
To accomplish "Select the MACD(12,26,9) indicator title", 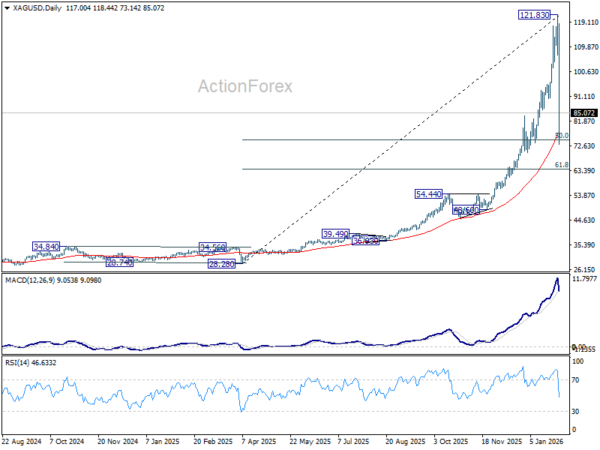I will tap(30, 281).
